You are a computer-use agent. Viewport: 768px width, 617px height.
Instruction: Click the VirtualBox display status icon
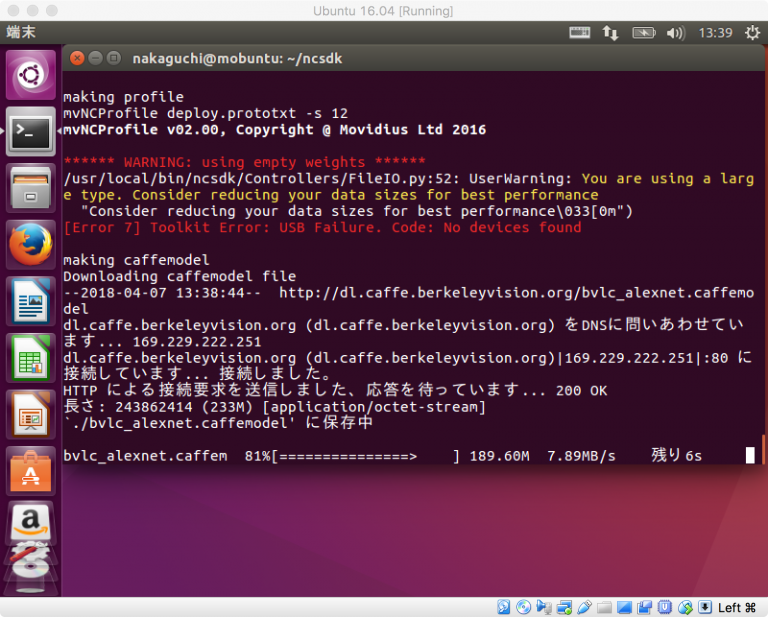tap(624, 607)
